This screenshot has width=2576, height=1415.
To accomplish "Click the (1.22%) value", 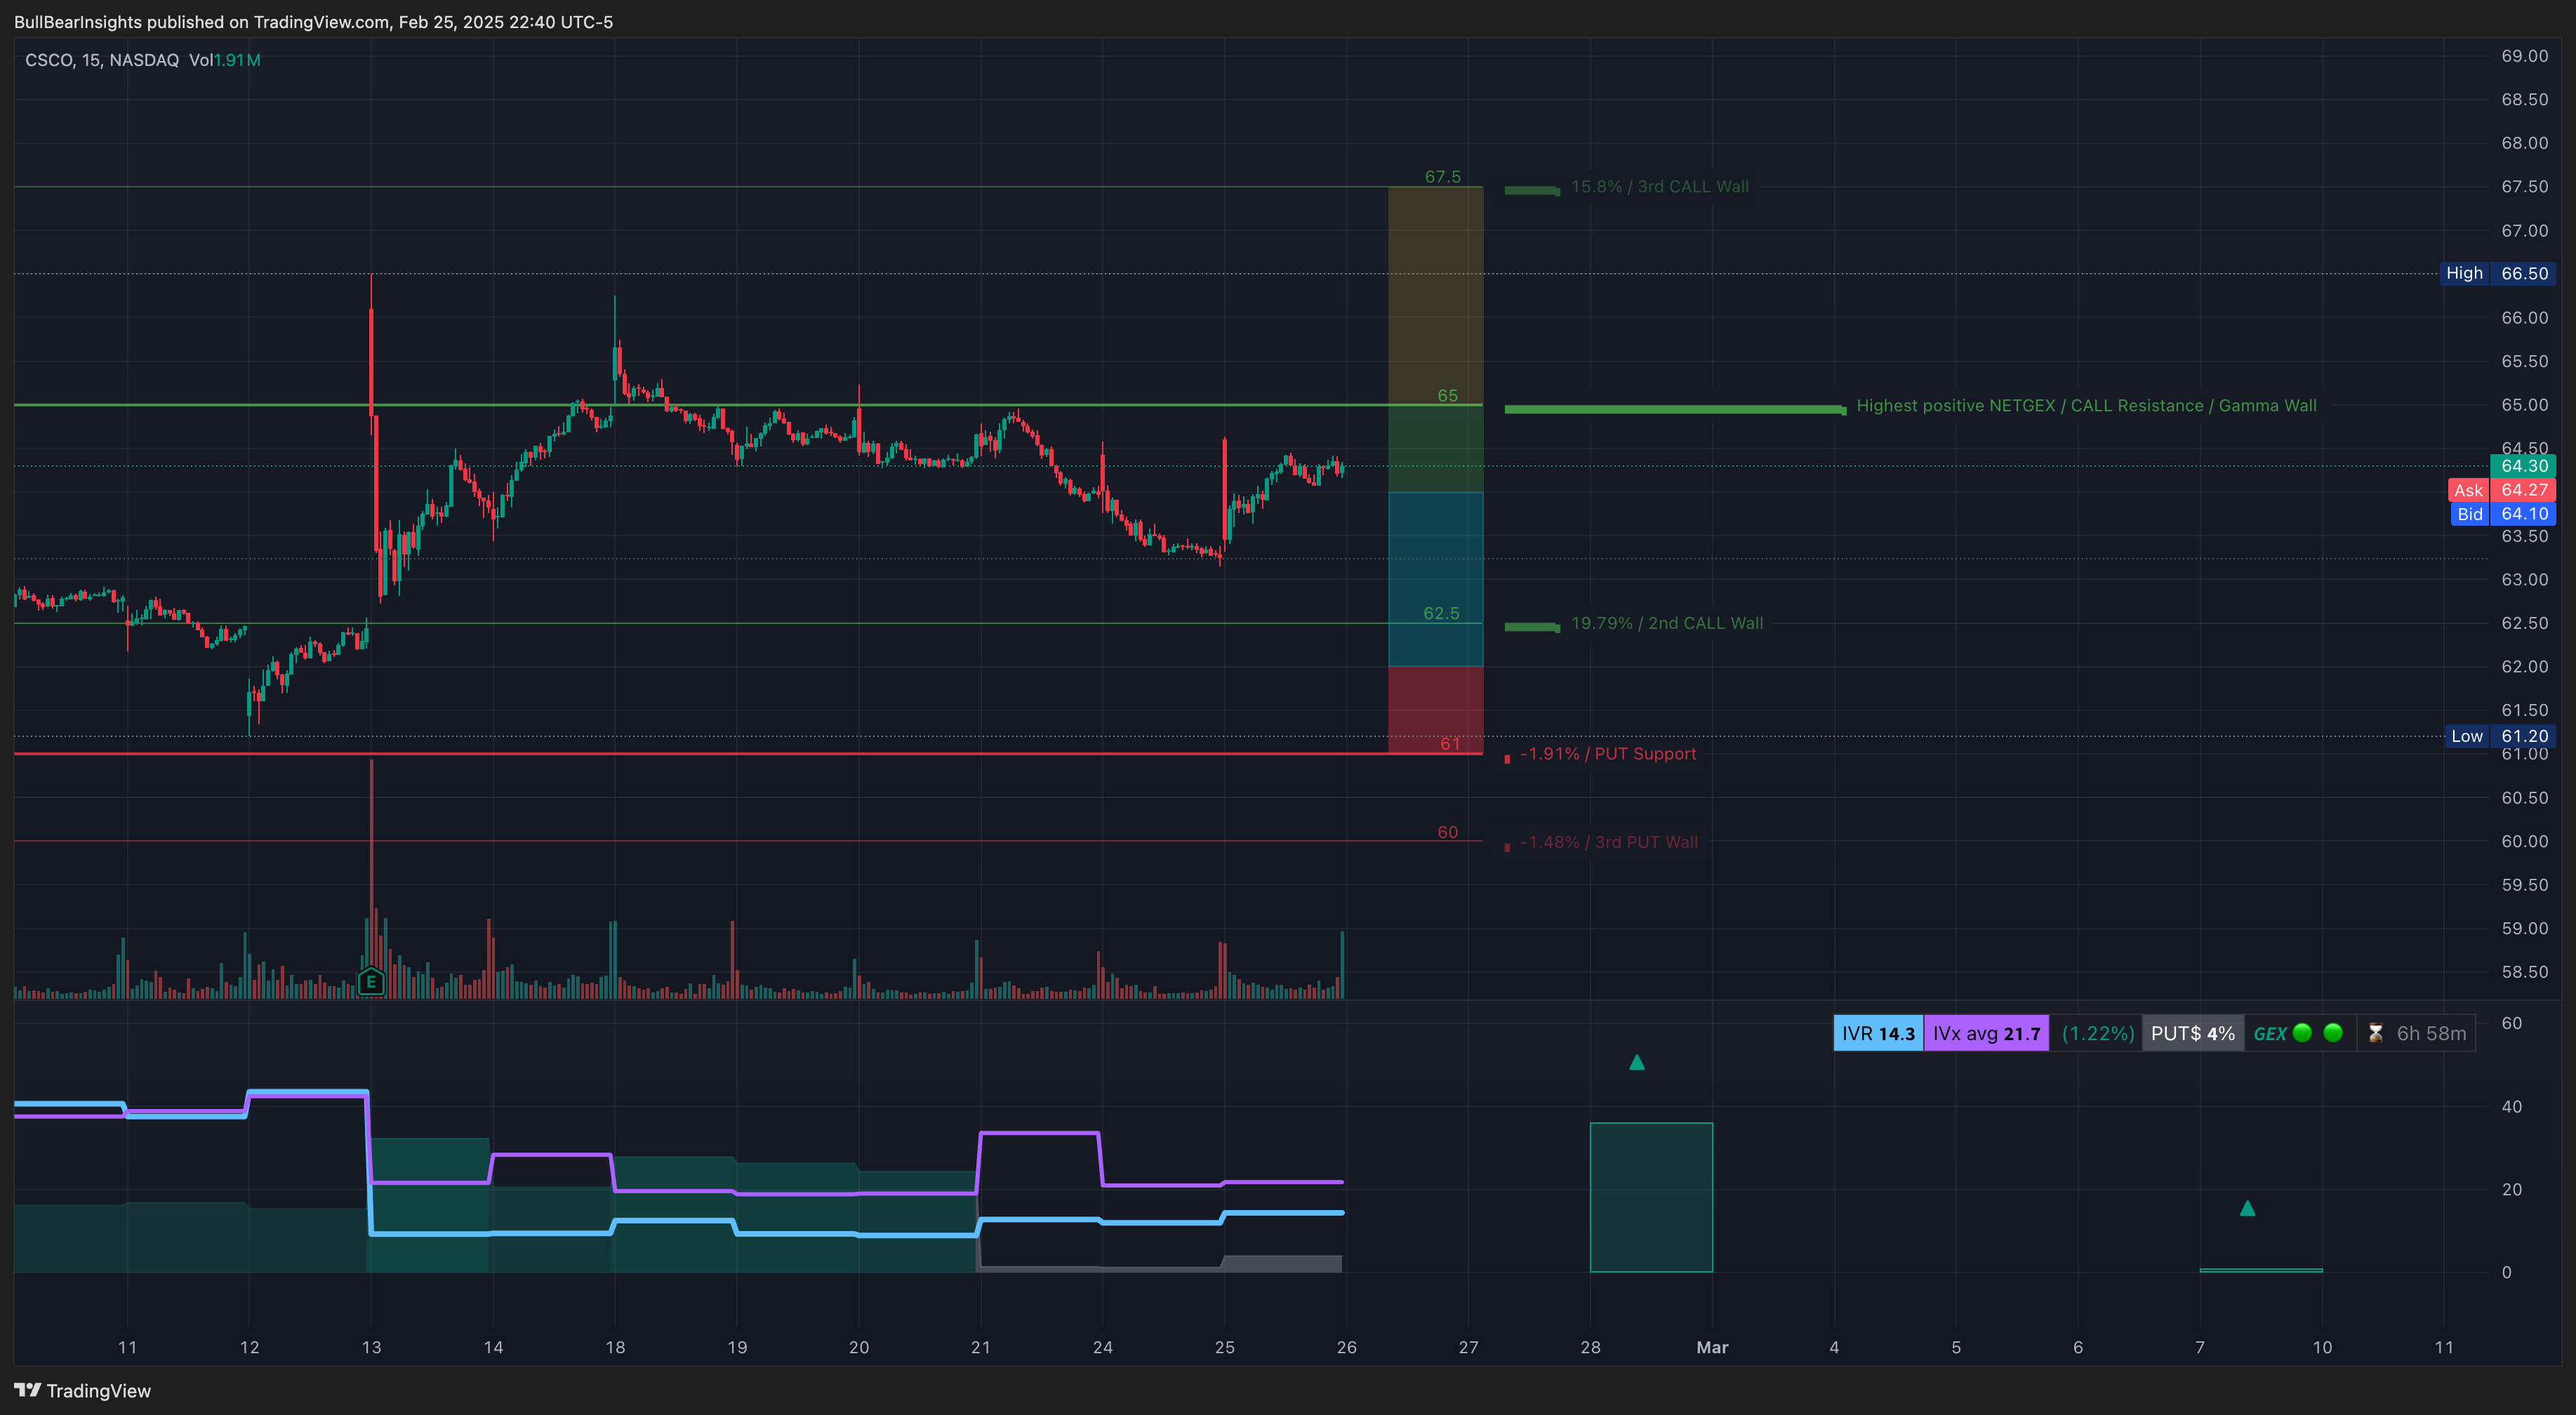I will [2097, 1034].
